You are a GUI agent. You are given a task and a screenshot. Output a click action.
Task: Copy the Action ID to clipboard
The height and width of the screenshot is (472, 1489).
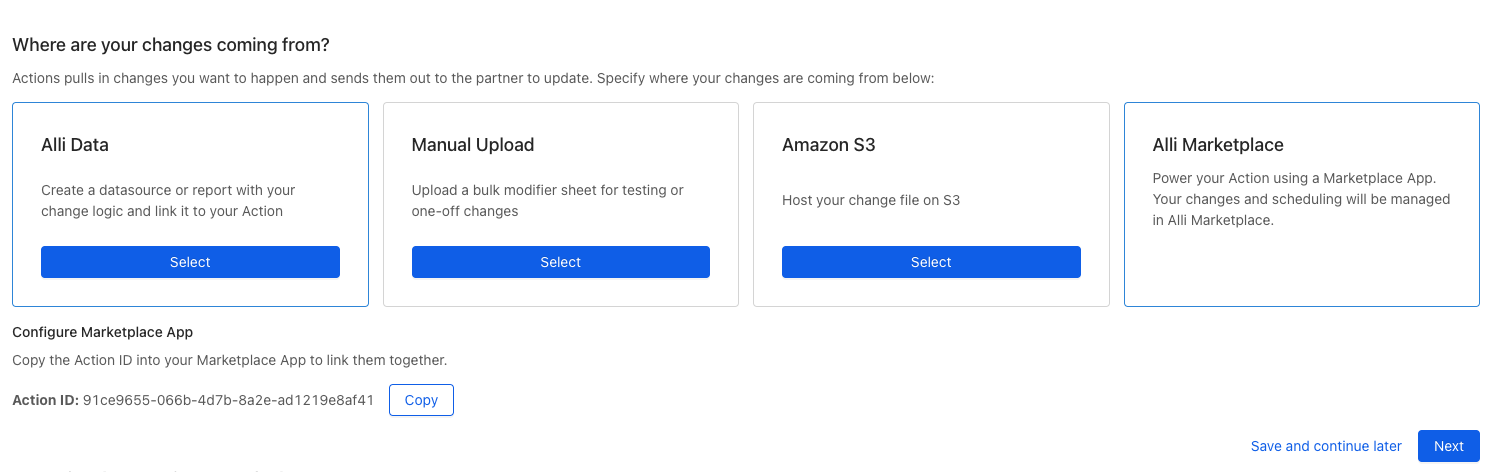pos(421,400)
